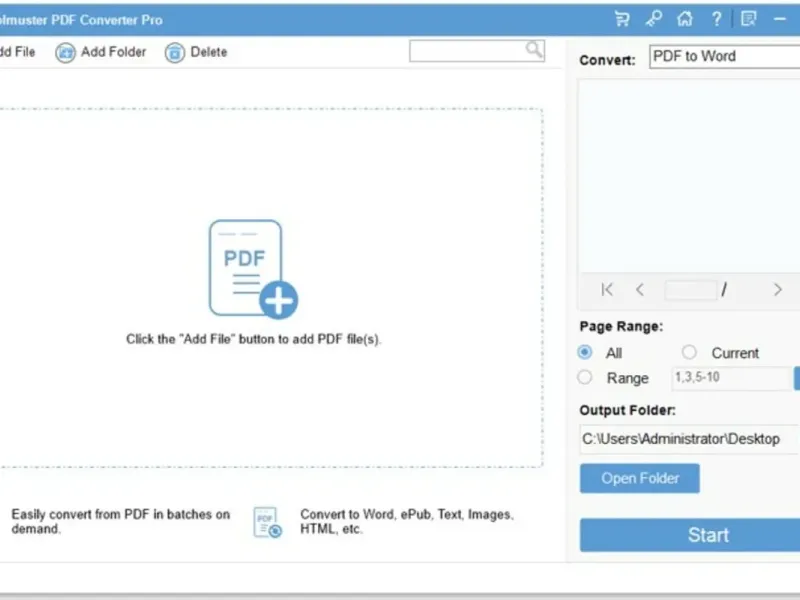Screen dimensions: 800x600
Task: Open the Convert format dropdown
Action: pyautogui.click(x=724, y=56)
